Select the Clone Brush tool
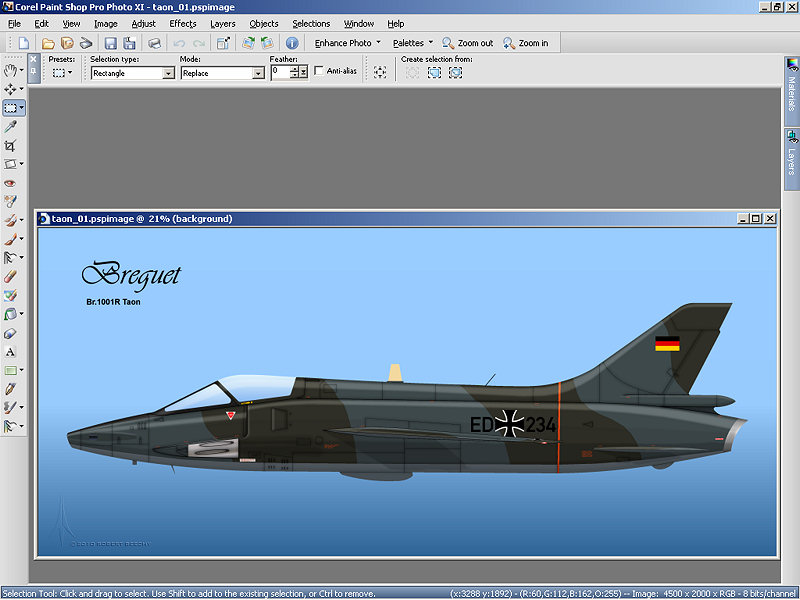The height and width of the screenshot is (600, 800). point(10,220)
